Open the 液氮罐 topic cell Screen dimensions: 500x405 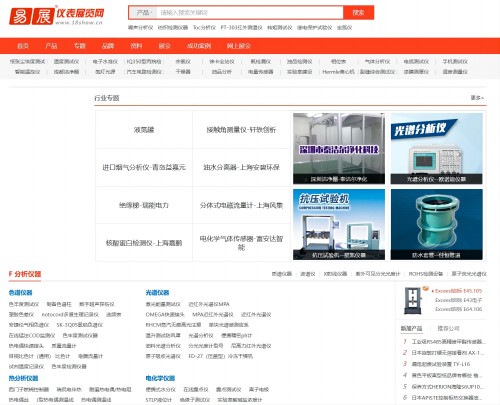(x=144, y=130)
